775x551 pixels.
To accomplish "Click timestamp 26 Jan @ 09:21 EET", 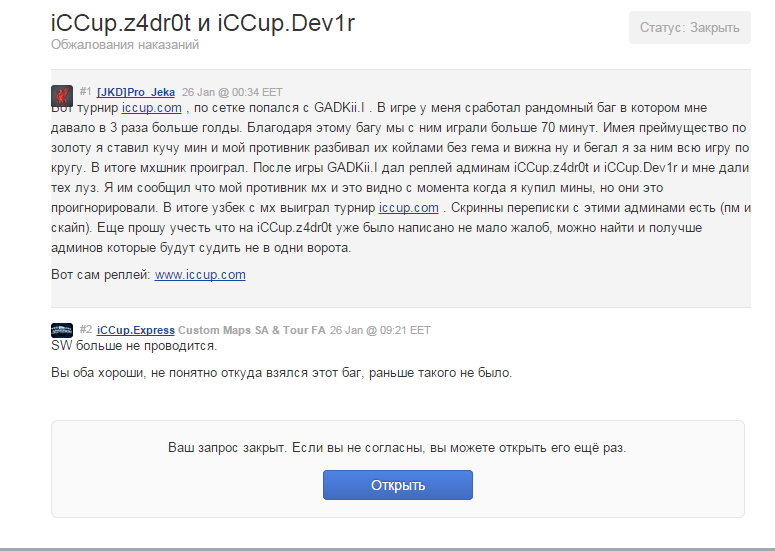I will [380, 330].
